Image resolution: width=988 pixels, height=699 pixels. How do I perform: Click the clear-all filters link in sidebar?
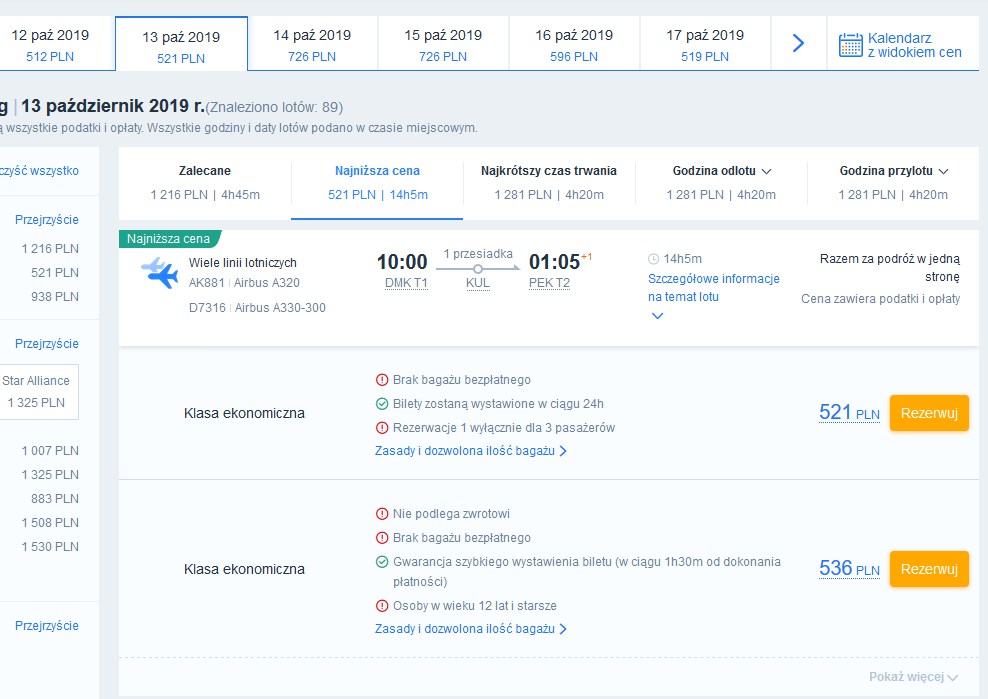[x=39, y=171]
